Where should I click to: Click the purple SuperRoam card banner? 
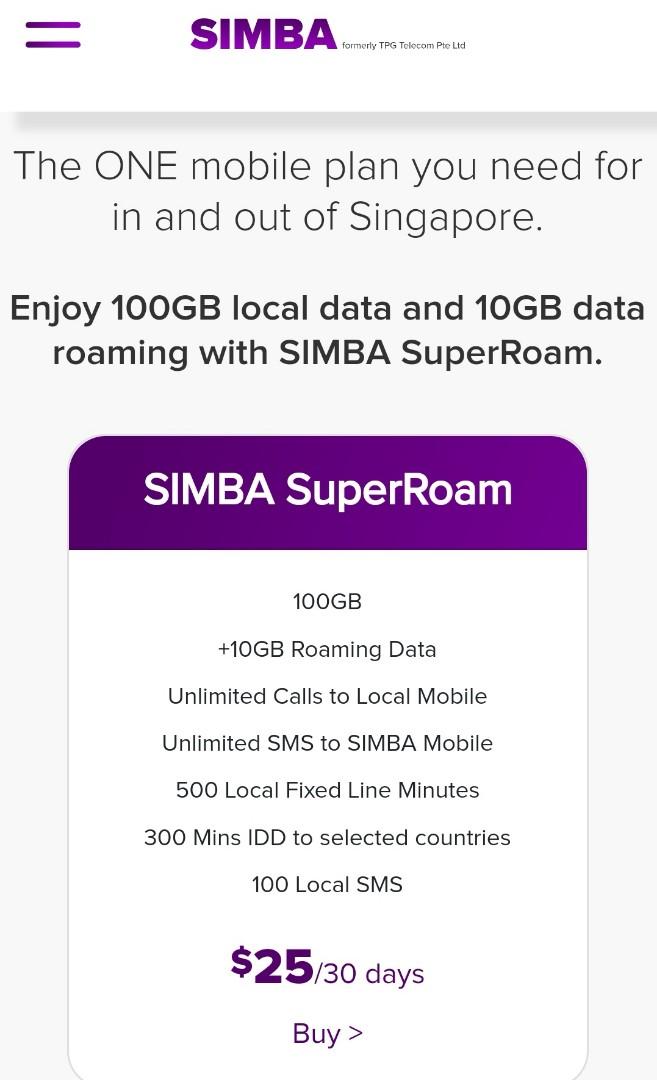click(327, 490)
